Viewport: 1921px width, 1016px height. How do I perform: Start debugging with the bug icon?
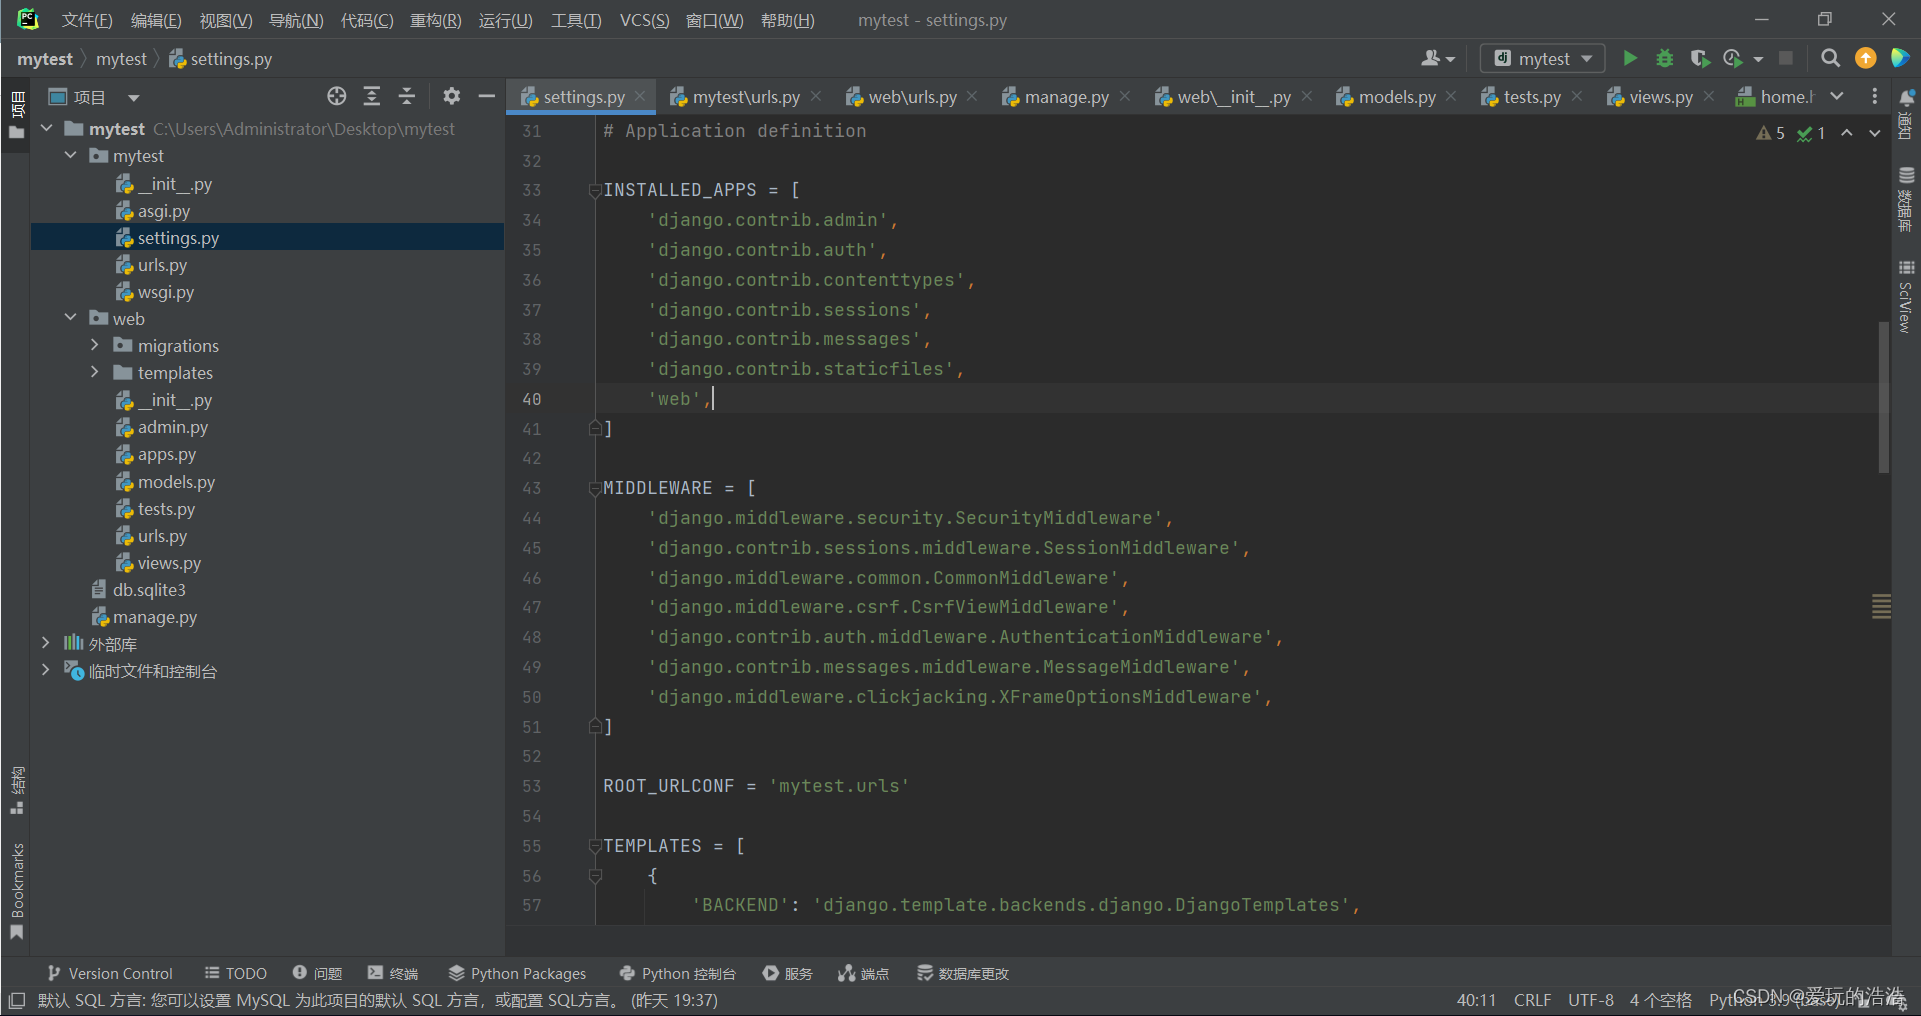pos(1665,58)
